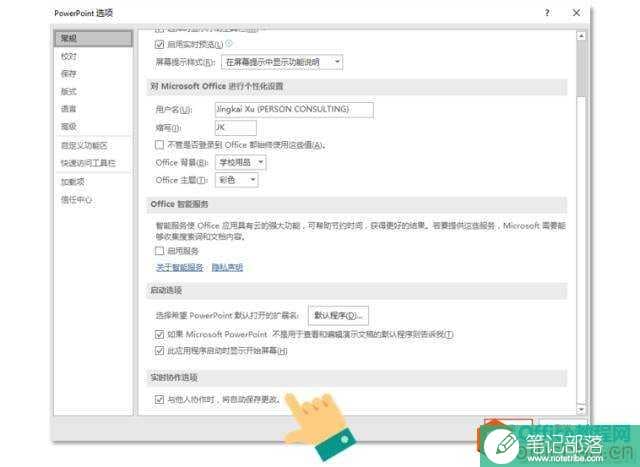Click the vertical scrollbar thumb

tap(581, 69)
